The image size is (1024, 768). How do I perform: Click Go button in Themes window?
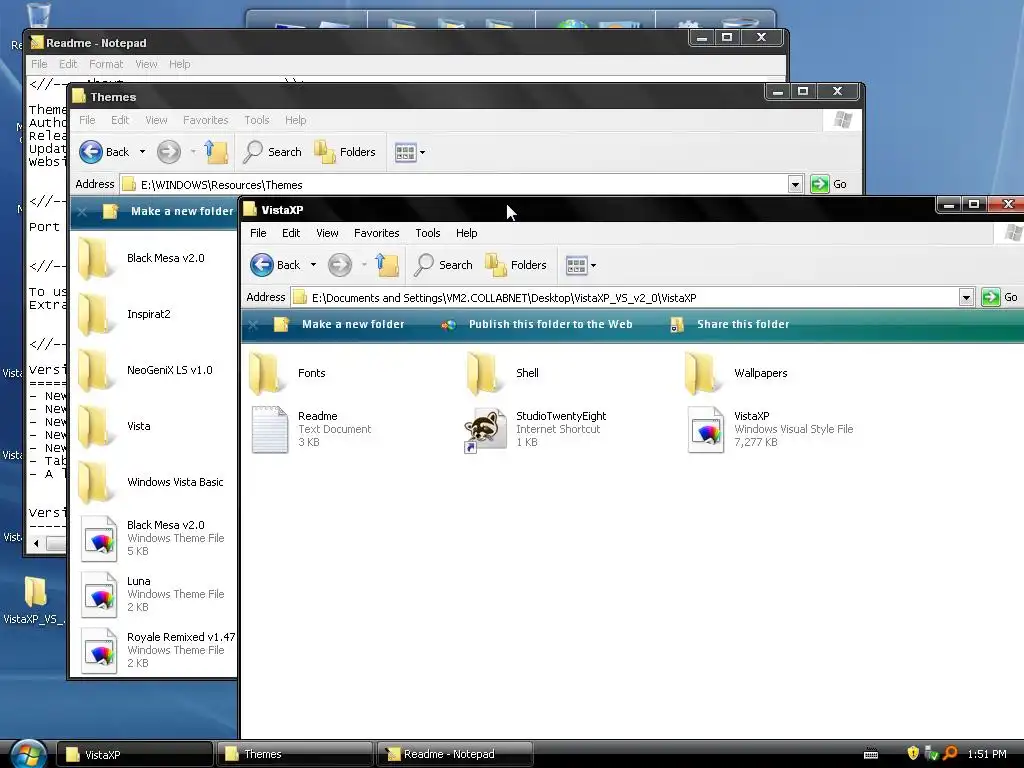point(829,184)
